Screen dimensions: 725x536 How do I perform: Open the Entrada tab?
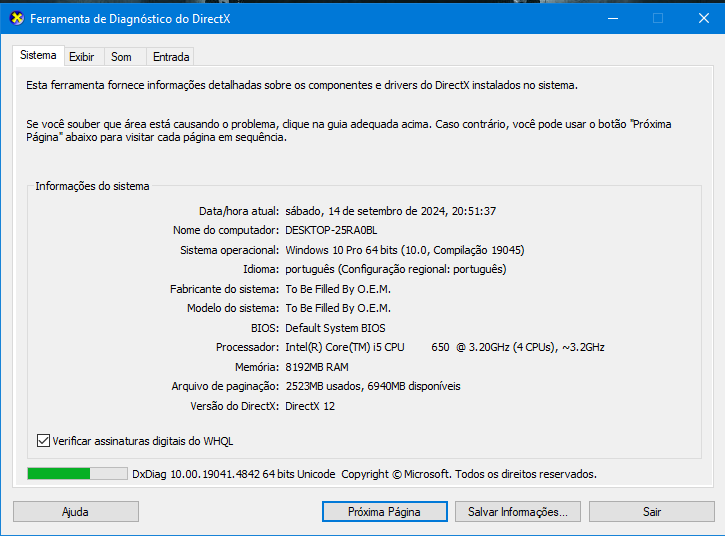(x=171, y=57)
